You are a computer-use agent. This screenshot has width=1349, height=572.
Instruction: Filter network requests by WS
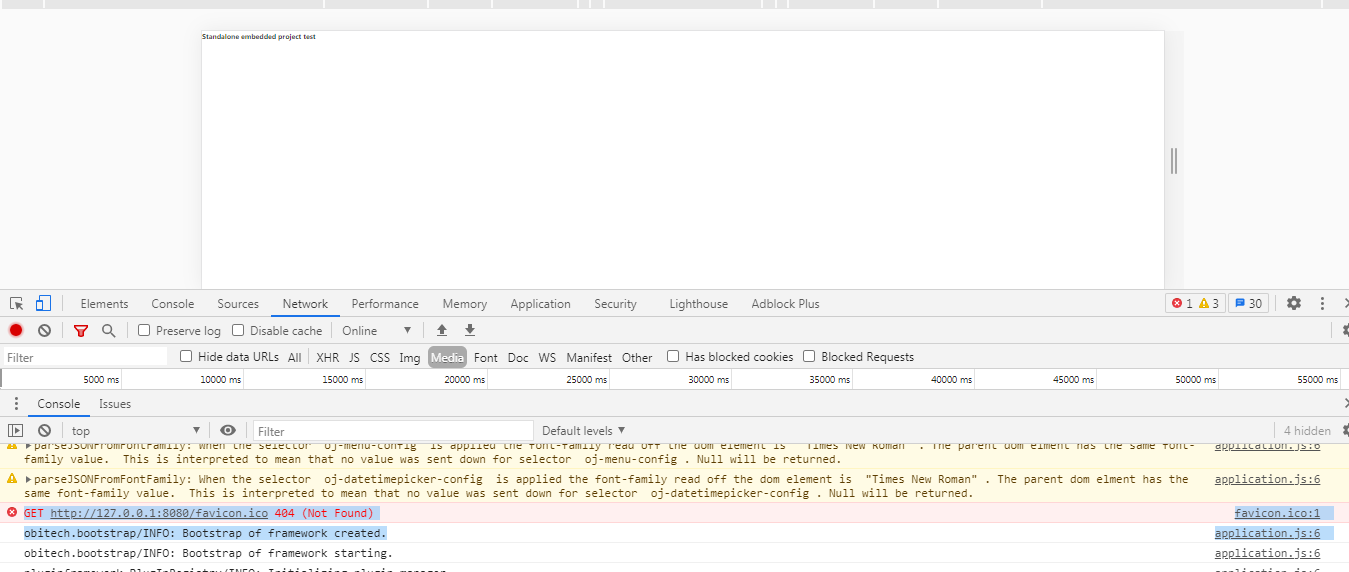coord(547,358)
